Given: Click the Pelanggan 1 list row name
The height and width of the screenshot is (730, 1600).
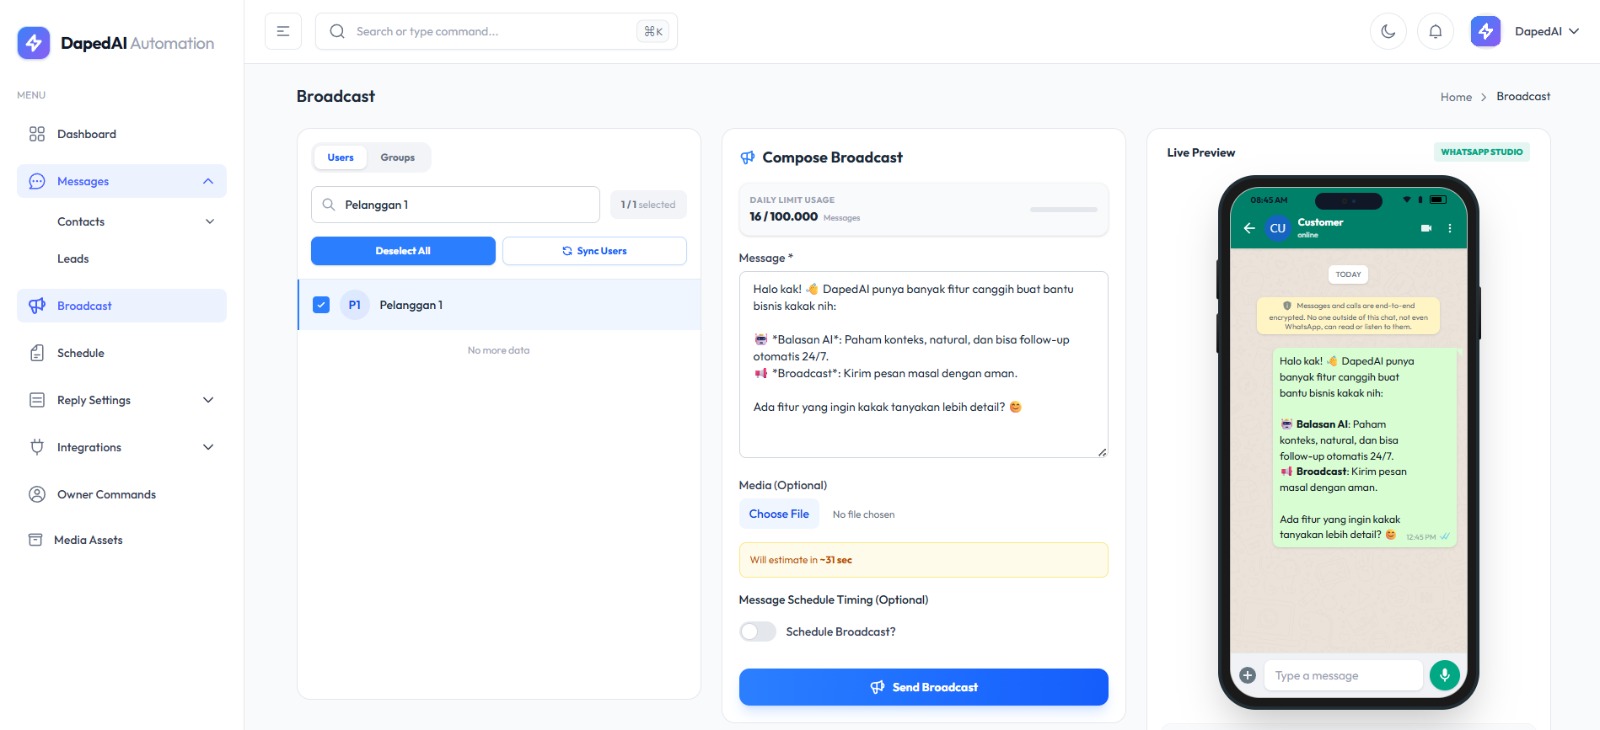Looking at the screenshot, I should pyautogui.click(x=411, y=305).
